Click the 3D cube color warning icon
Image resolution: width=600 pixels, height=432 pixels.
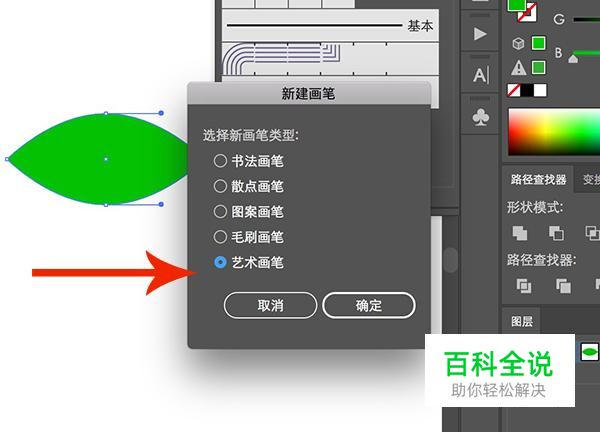point(518,43)
